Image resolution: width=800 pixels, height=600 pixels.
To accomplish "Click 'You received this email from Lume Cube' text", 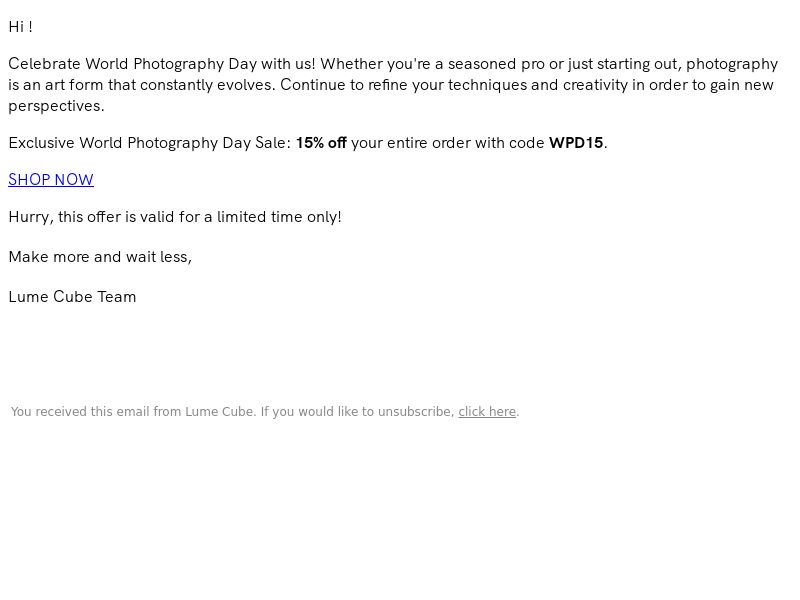I will (x=133, y=412).
